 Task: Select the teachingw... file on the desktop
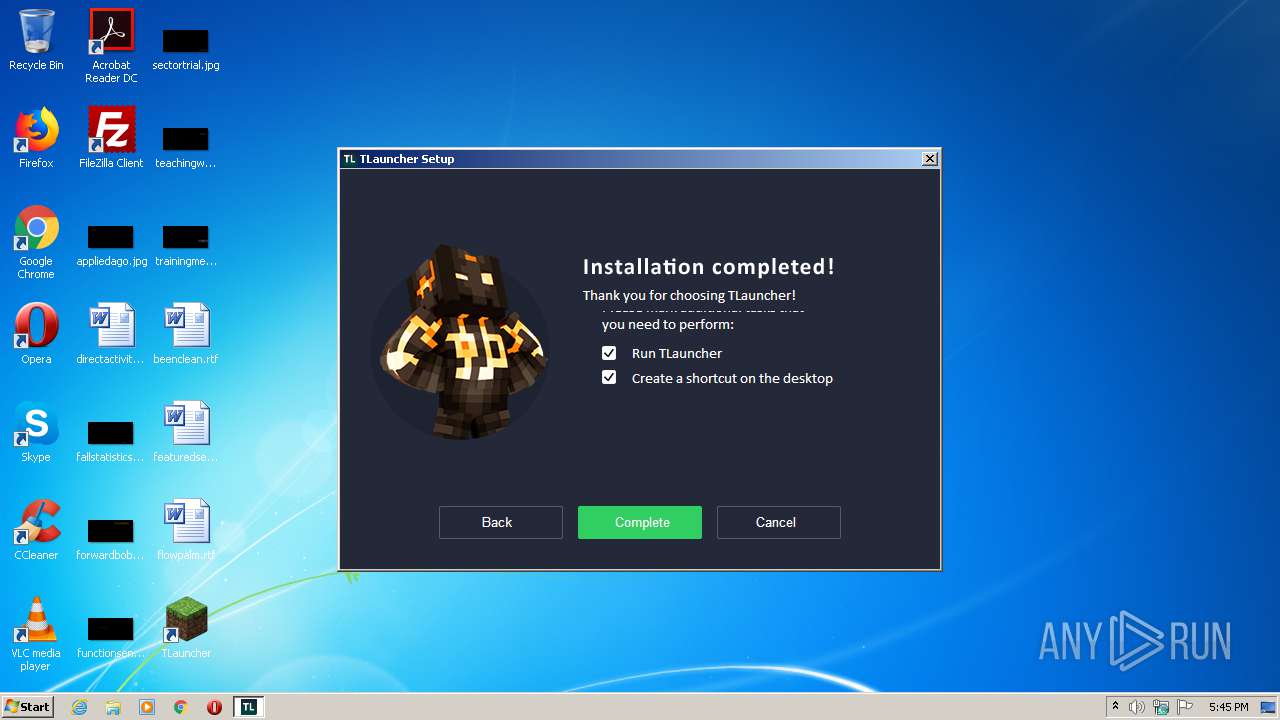[186, 148]
